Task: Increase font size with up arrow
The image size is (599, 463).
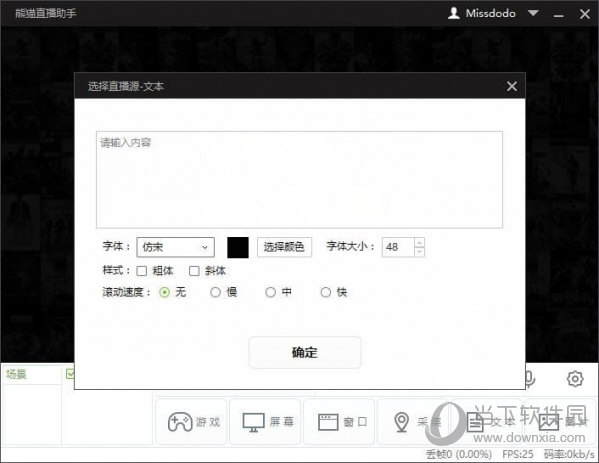Action: tap(419, 243)
